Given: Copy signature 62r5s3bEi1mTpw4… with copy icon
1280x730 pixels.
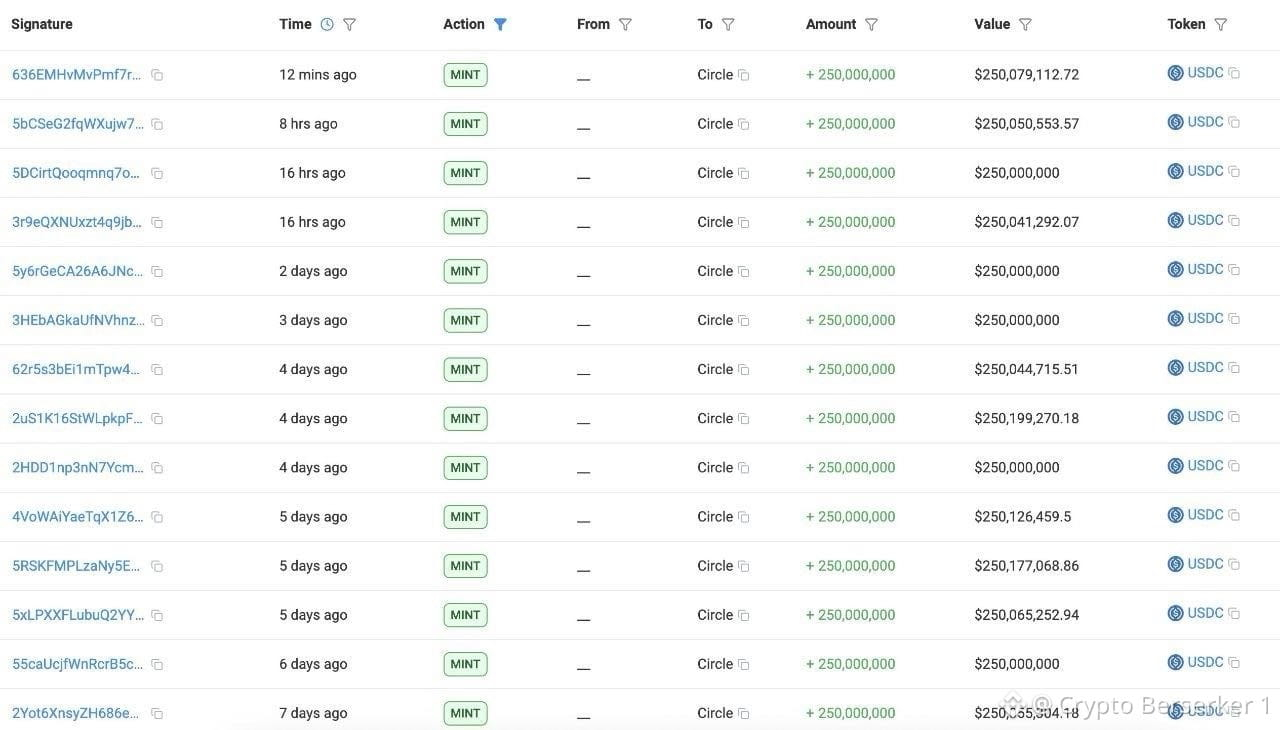Looking at the screenshot, I should (157, 369).
